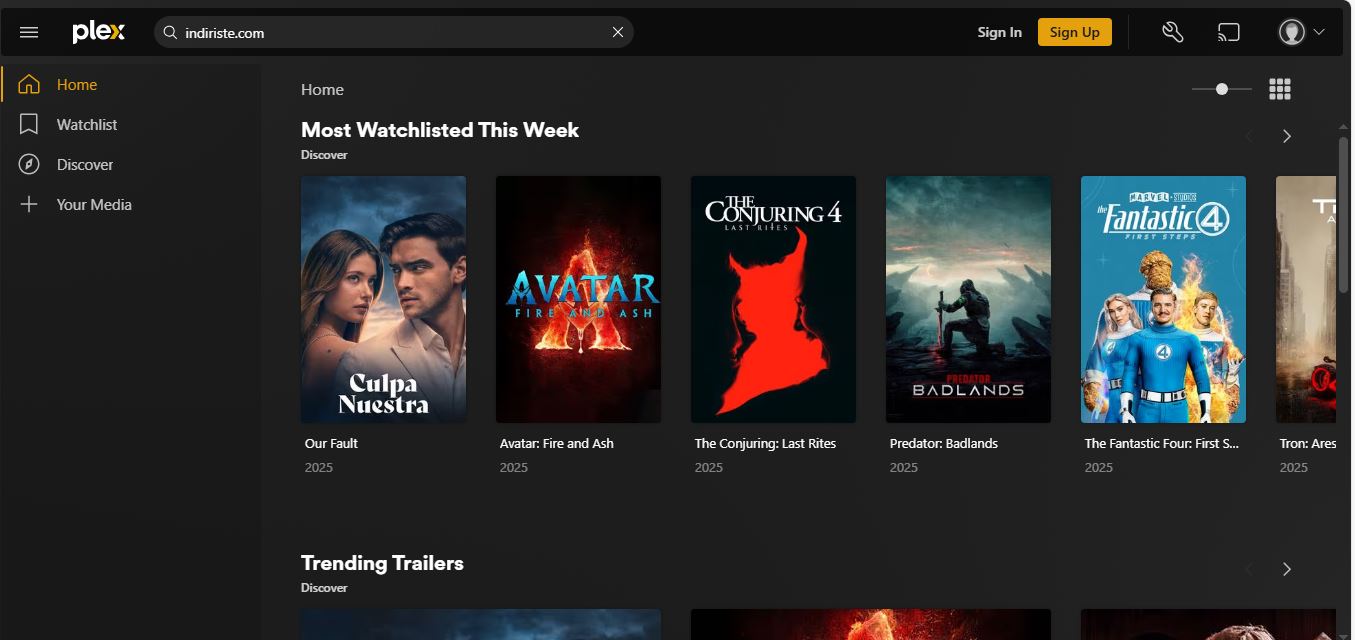Open Watchlist from the sidebar
Screen dimensions: 1355x640
point(86,125)
